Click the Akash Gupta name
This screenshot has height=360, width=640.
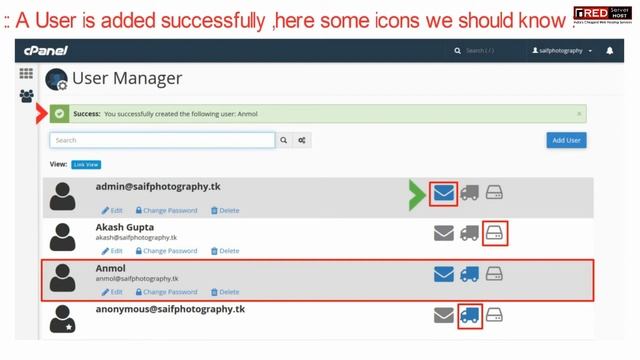(124, 227)
